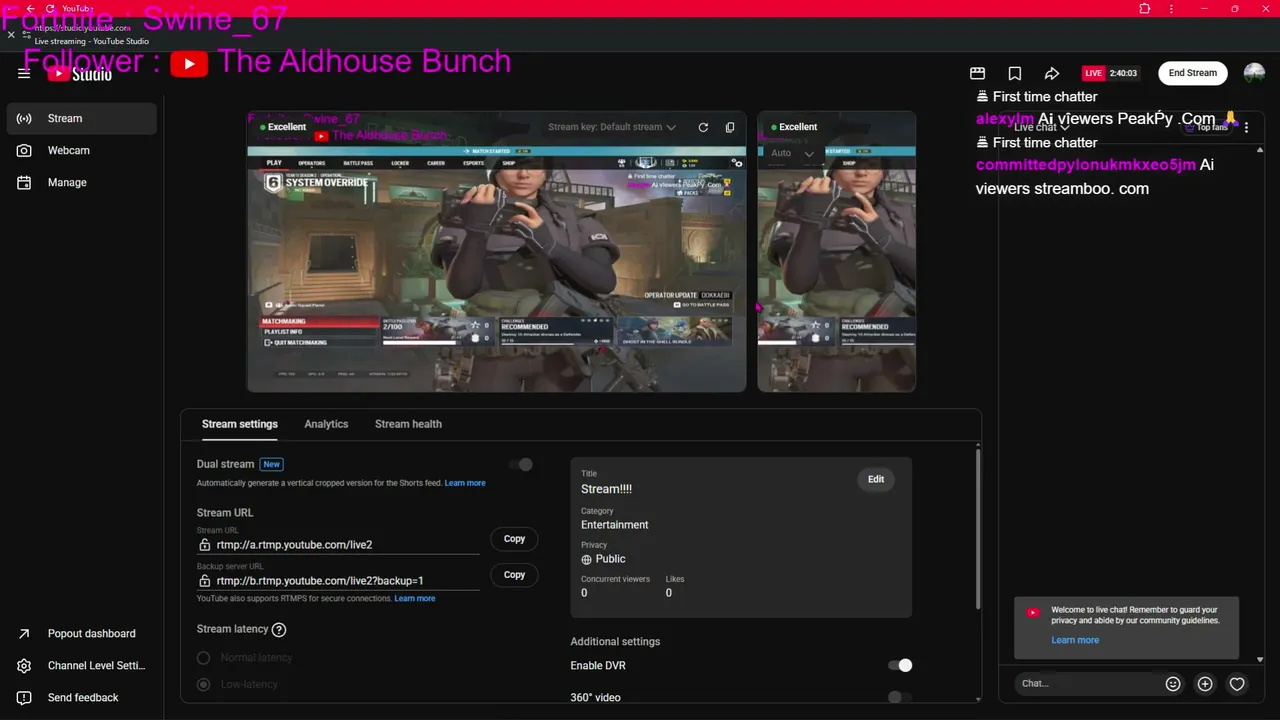The width and height of the screenshot is (1280, 720).
Task: Click the vertical Shorts stream preview
Action: click(x=837, y=251)
